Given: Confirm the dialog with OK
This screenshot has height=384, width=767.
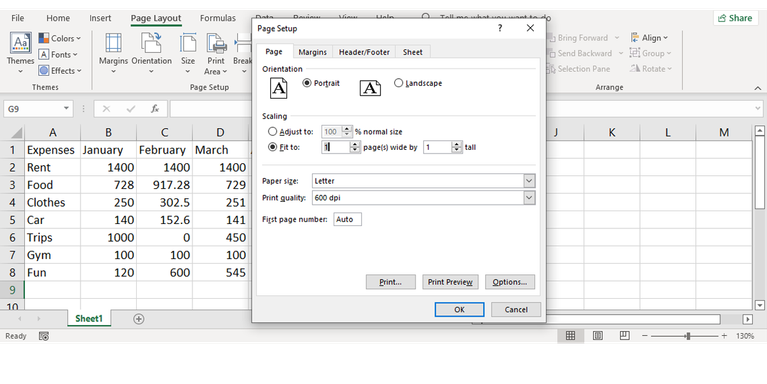Looking at the screenshot, I should point(459,309).
